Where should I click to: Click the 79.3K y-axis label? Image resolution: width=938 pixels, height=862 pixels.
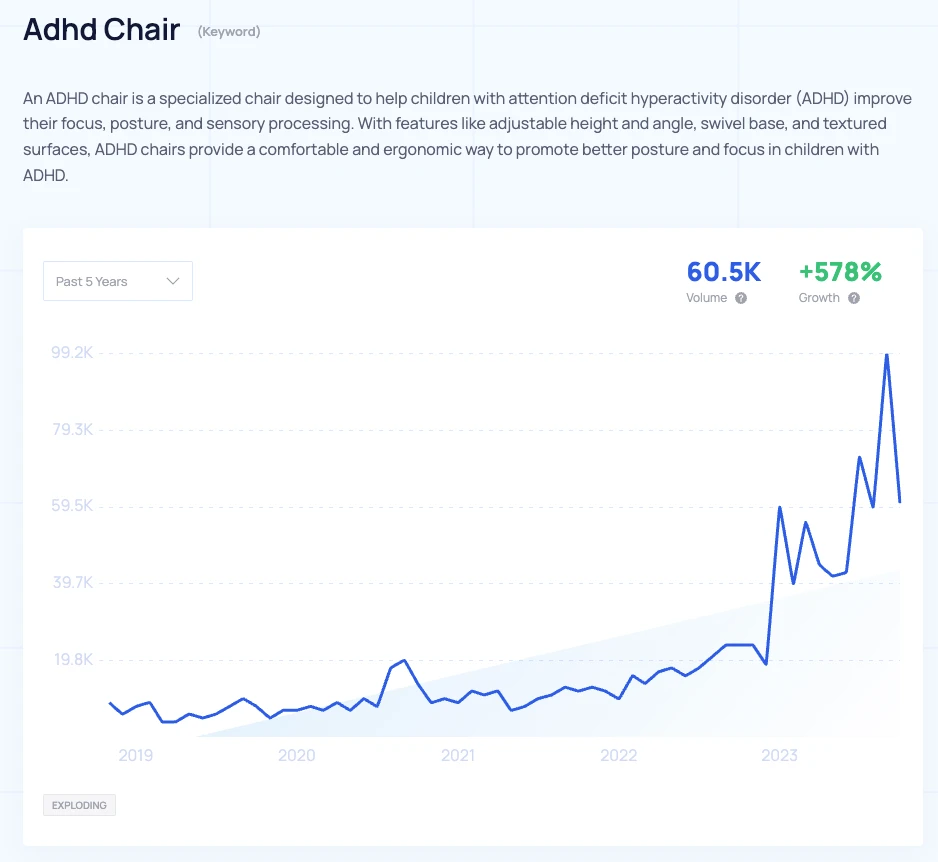pyautogui.click(x=72, y=430)
